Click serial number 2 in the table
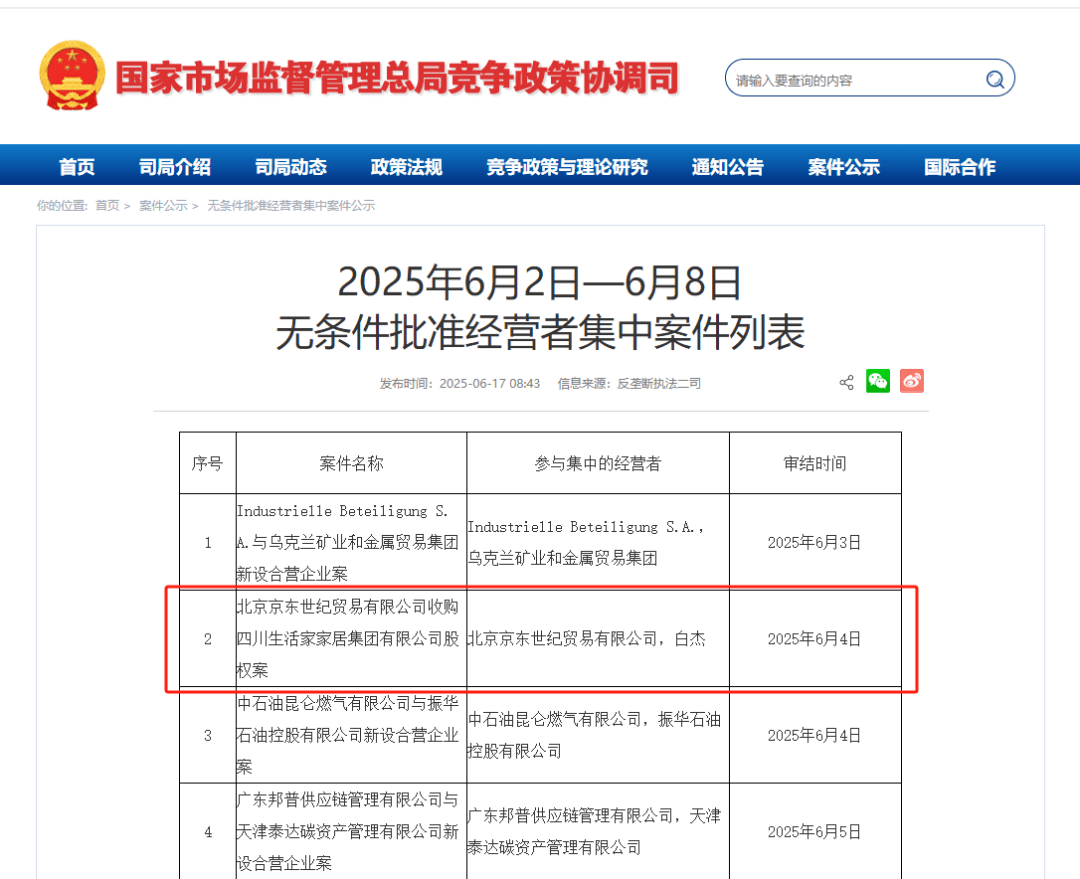Image resolution: width=1080 pixels, height=879 pixels. tap(208, 639)
